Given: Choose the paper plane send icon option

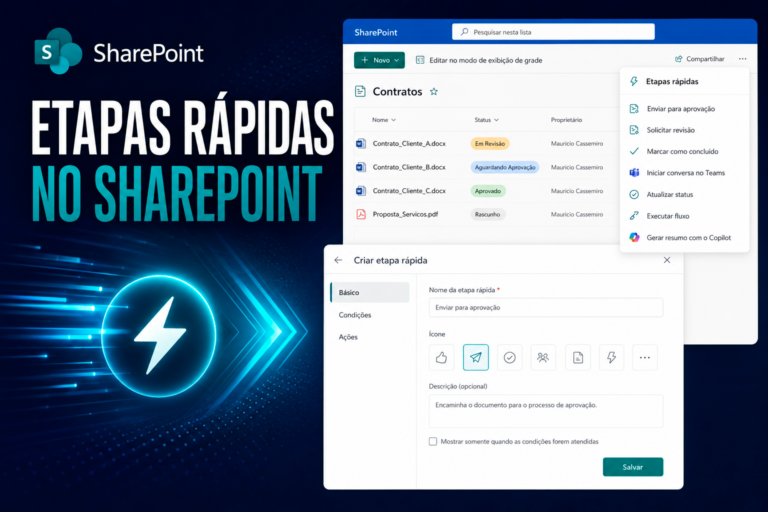Looking at the screenshot, I should (x=476, y=358).
